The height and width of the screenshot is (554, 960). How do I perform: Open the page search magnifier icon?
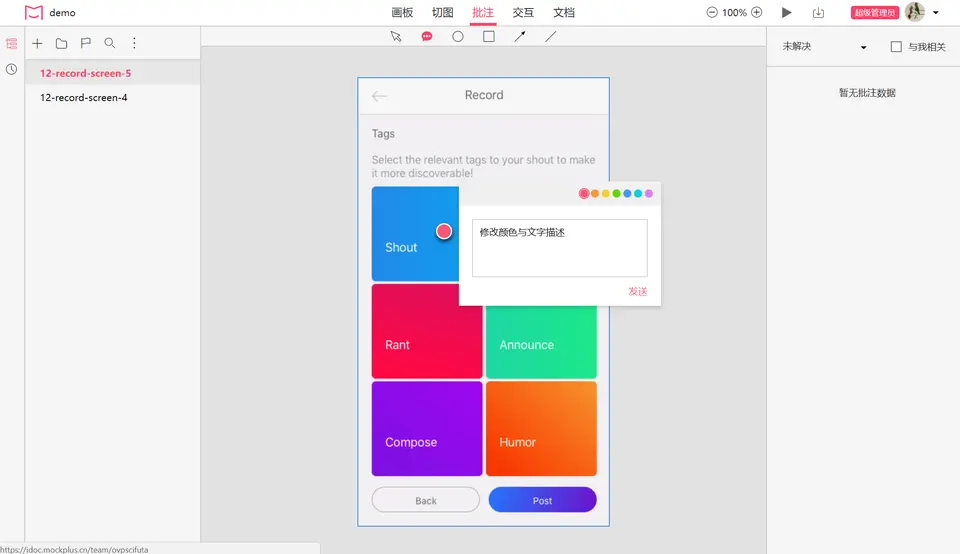point(110,43)
